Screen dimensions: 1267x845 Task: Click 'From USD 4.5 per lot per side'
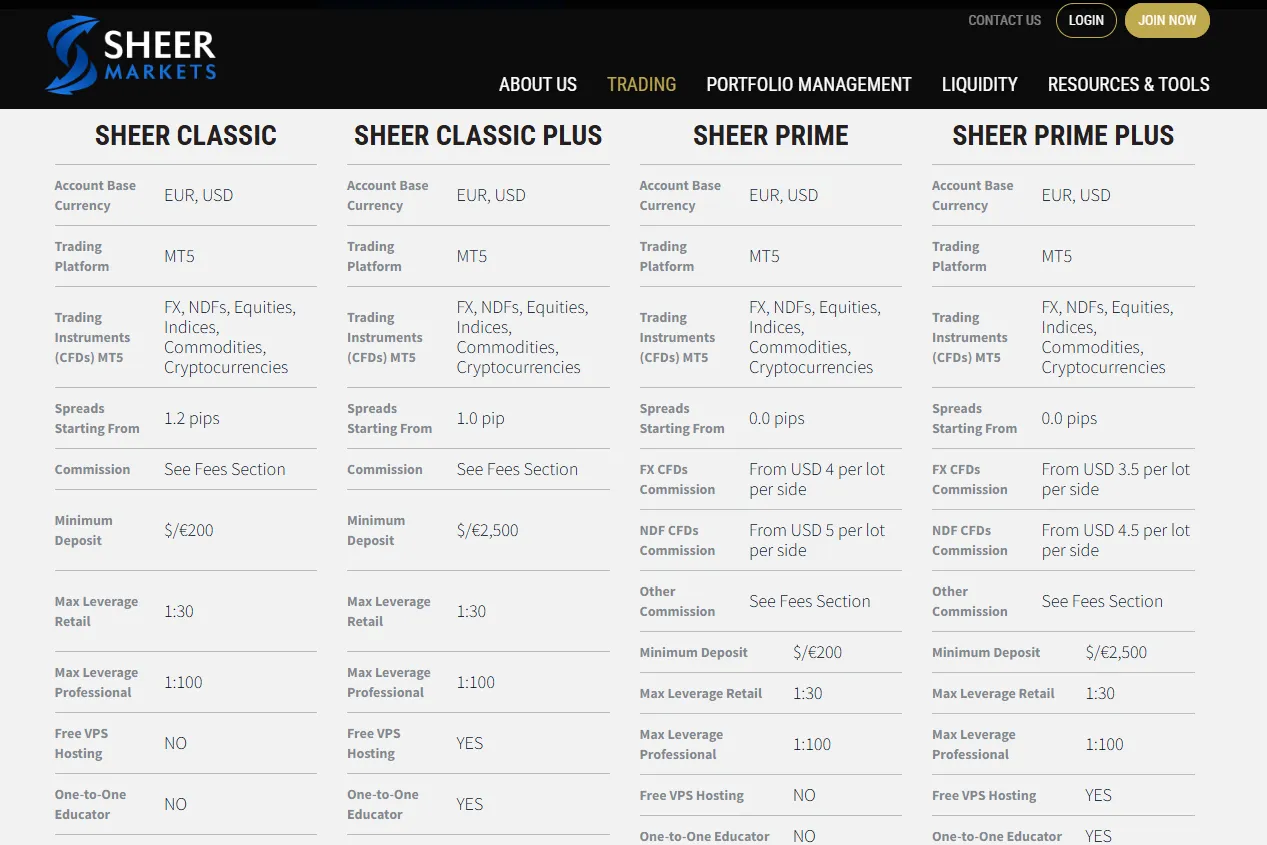coord(1116,540)
